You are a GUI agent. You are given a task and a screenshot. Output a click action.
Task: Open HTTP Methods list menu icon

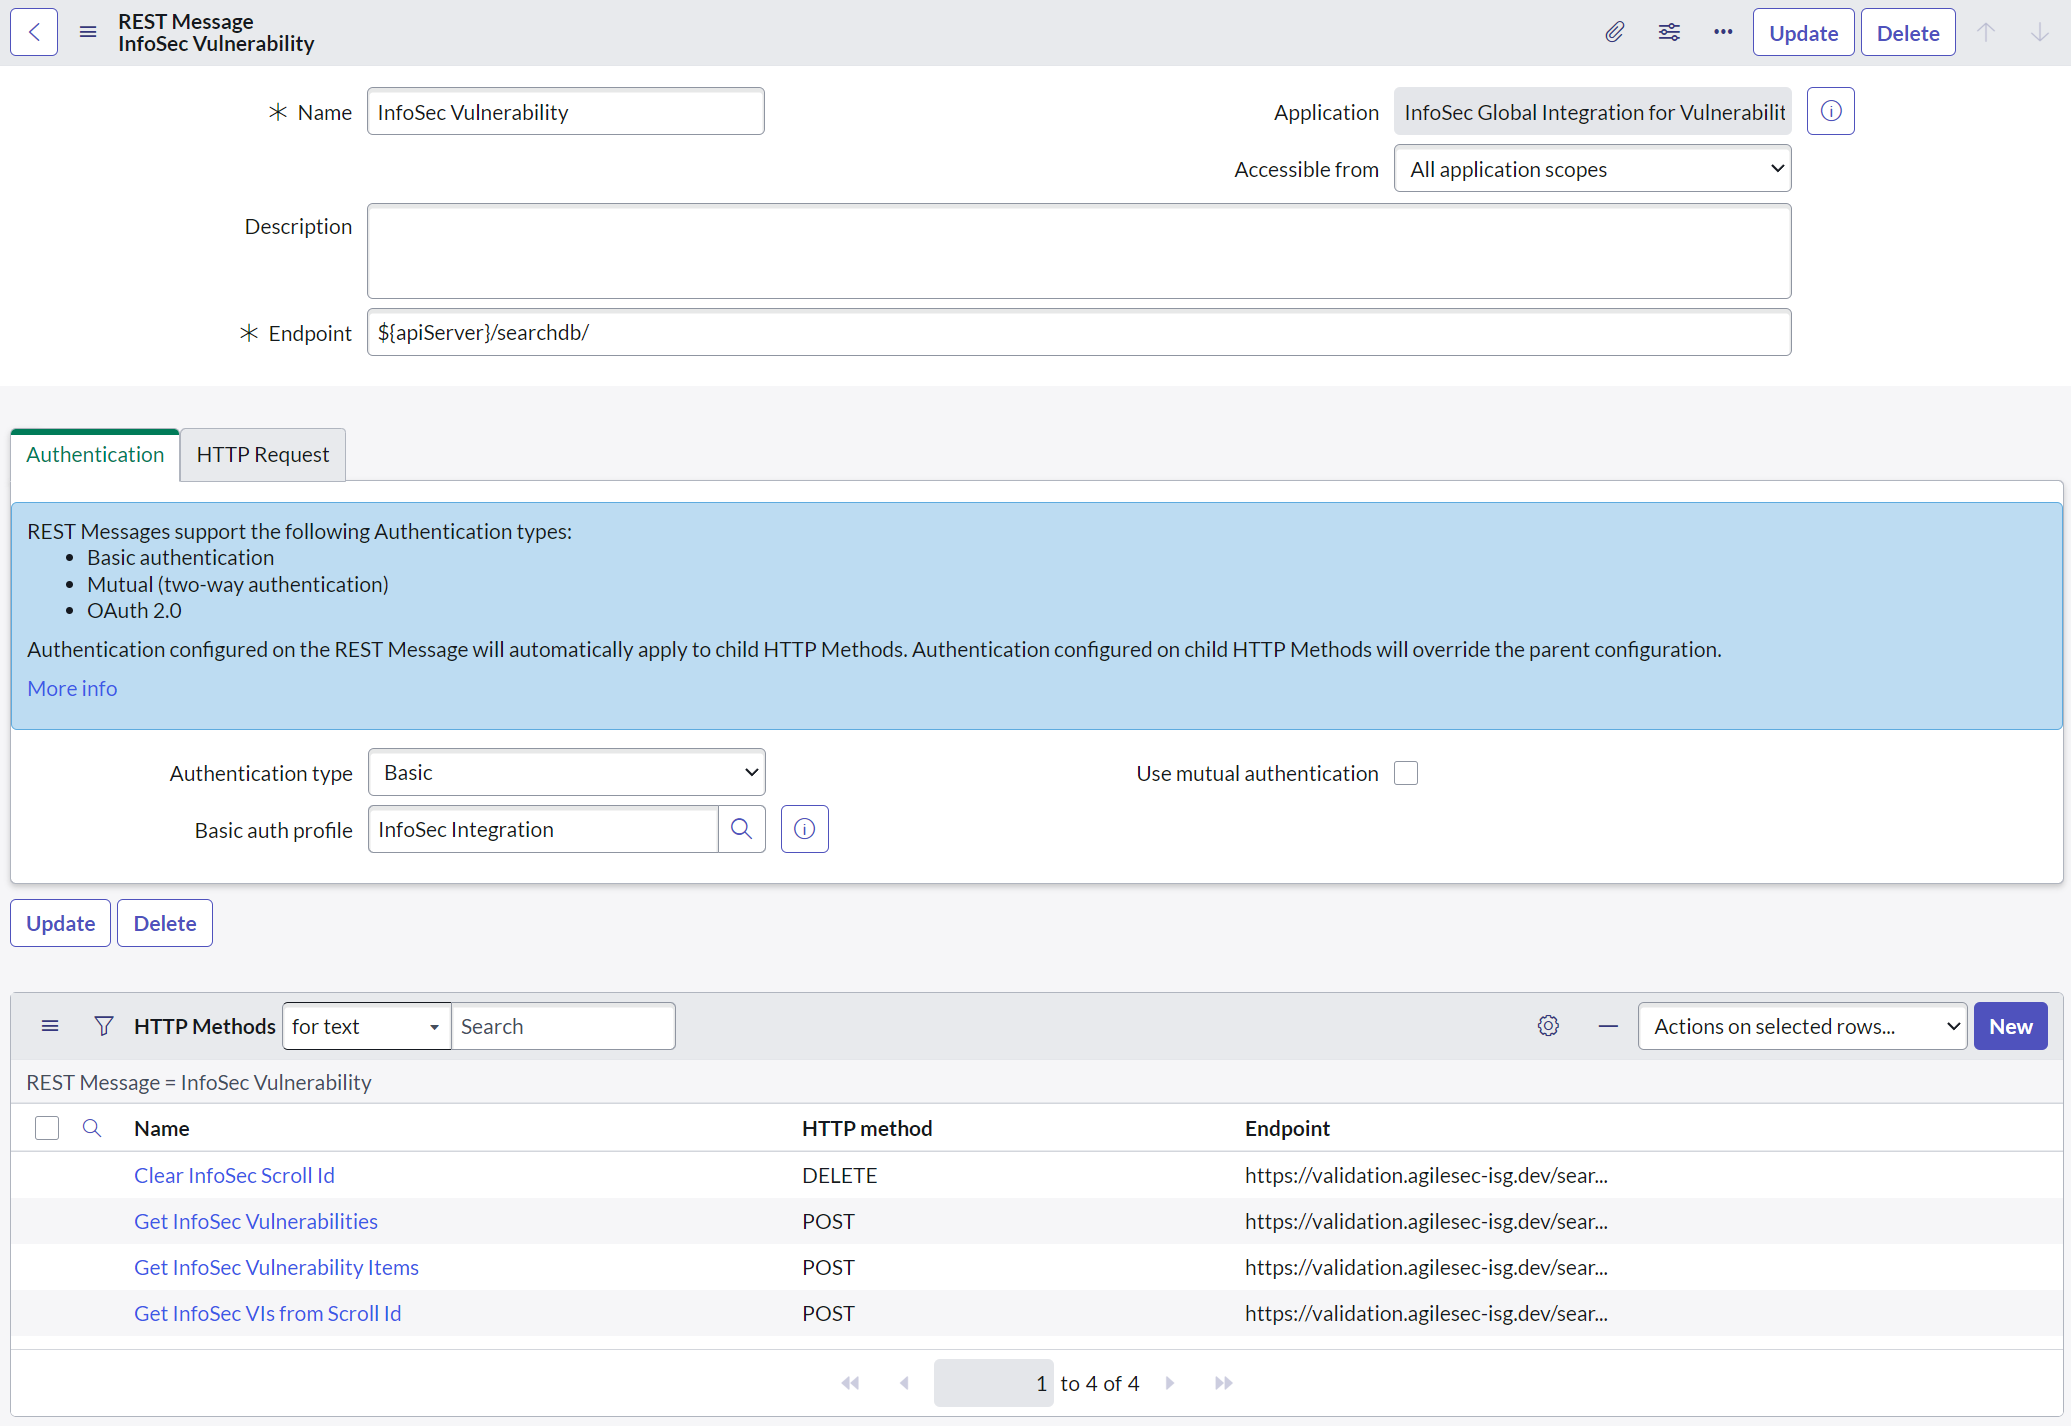(x=50, y=1026)
